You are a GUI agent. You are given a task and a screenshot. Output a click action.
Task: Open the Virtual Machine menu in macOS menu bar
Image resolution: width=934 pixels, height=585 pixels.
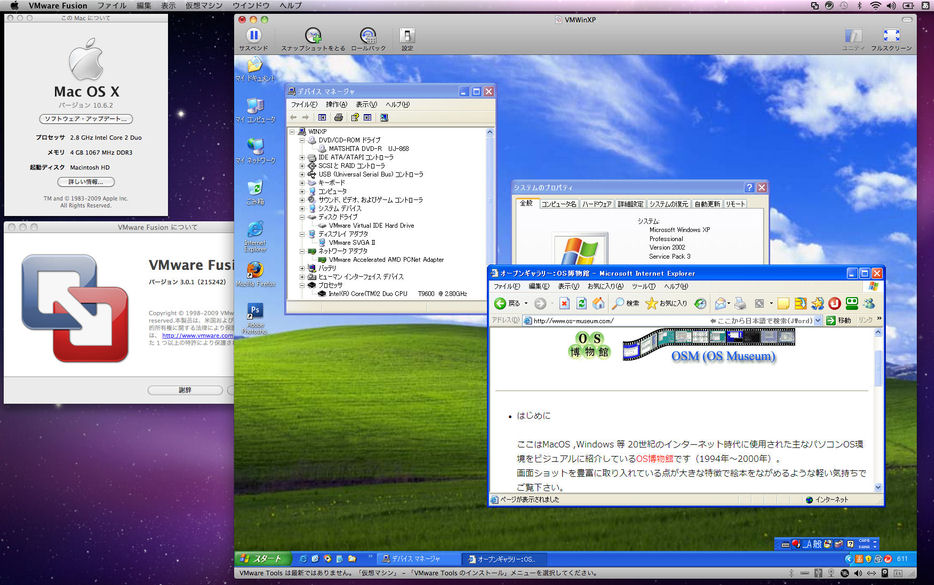click(204, 5)
